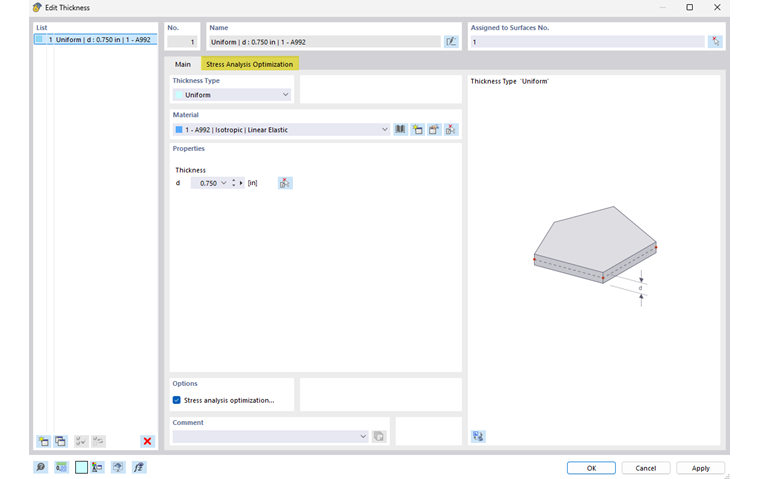This screenshot has height=479, width=760.
Task: Click the function fx icon
Action: pyautogui.click(x=139, y=467)
